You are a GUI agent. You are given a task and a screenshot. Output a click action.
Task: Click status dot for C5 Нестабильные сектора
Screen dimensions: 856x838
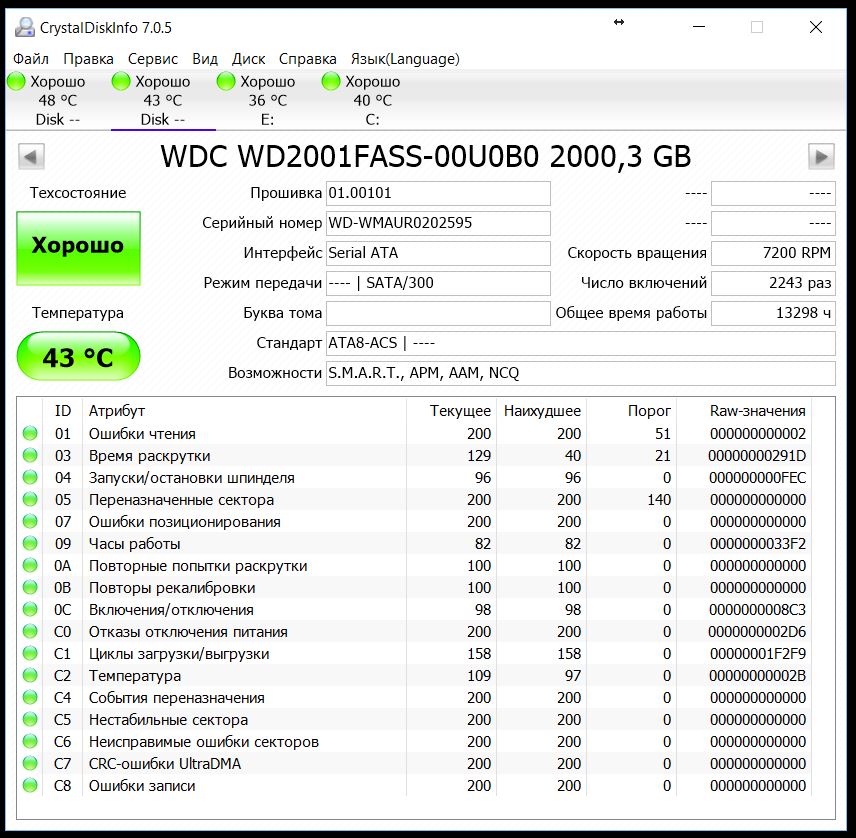tap(30, 720)
